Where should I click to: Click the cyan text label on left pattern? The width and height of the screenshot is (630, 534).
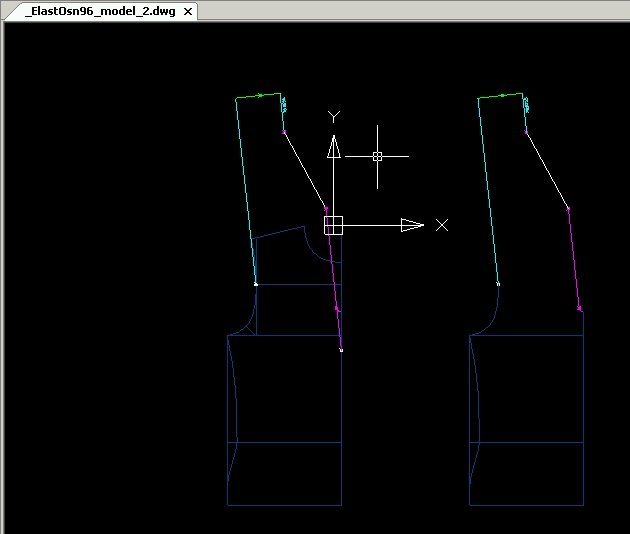click(x=284, y=104)
